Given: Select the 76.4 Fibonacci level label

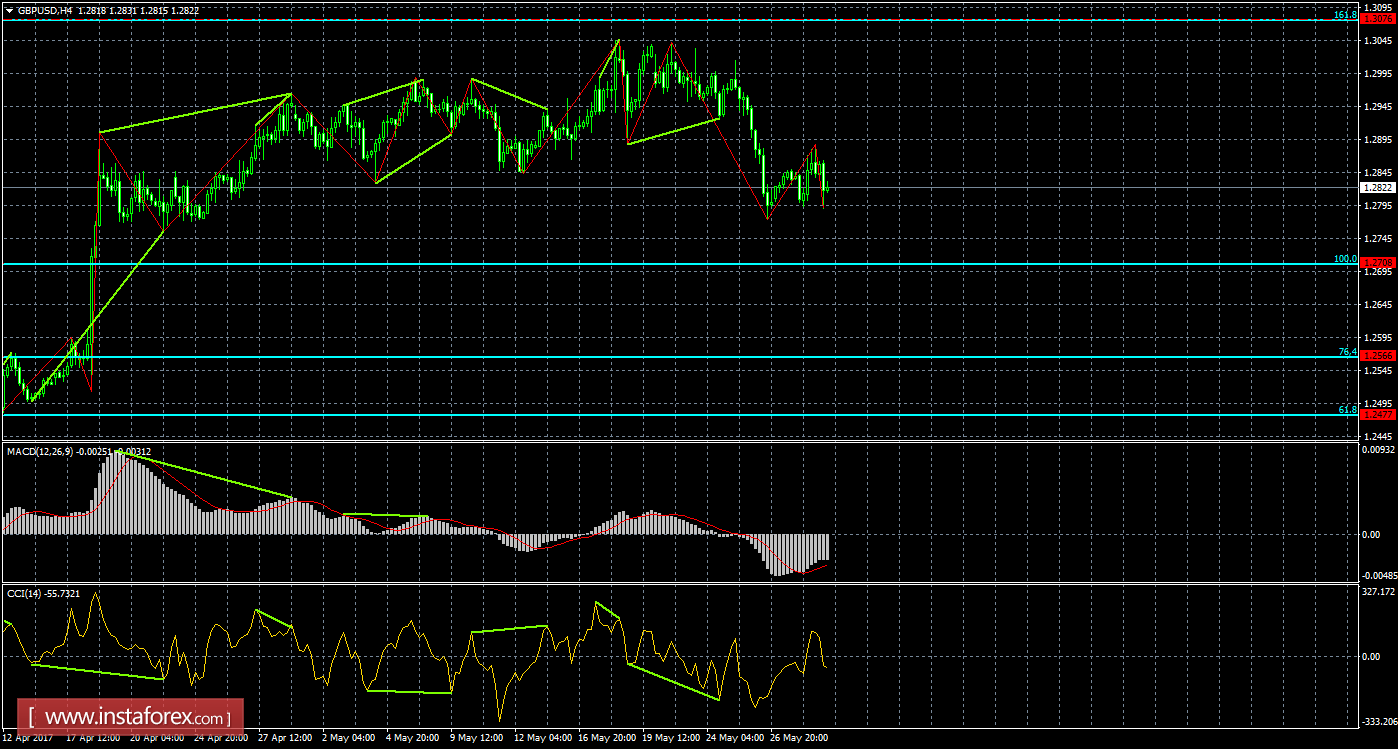Looking at the screenshot, I should coord(1347,352).
